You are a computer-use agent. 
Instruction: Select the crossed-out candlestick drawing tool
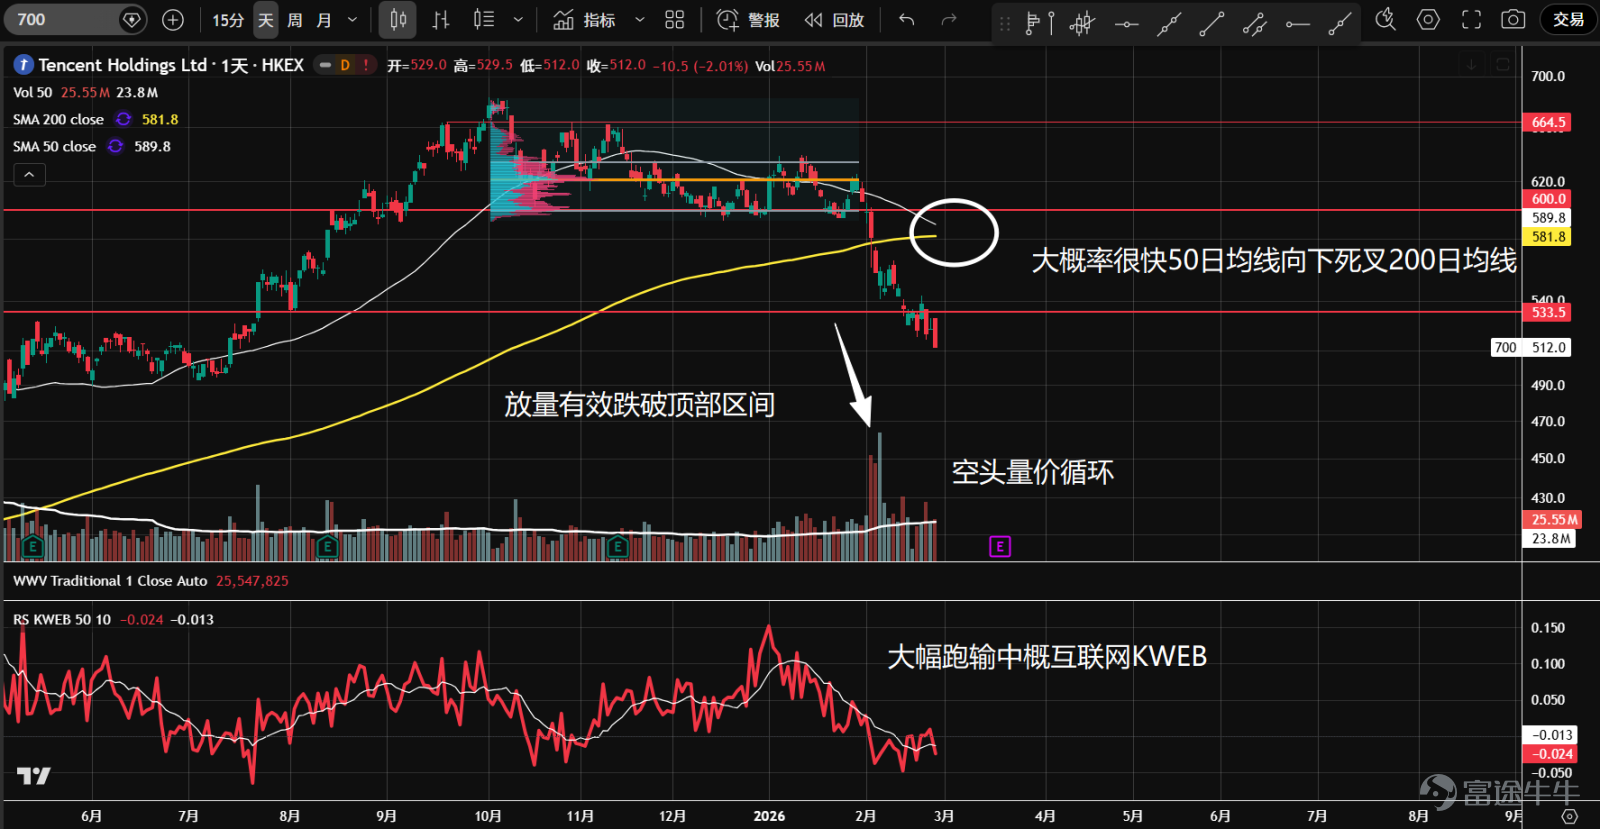pyautogui.click(x=1082, y=22)
